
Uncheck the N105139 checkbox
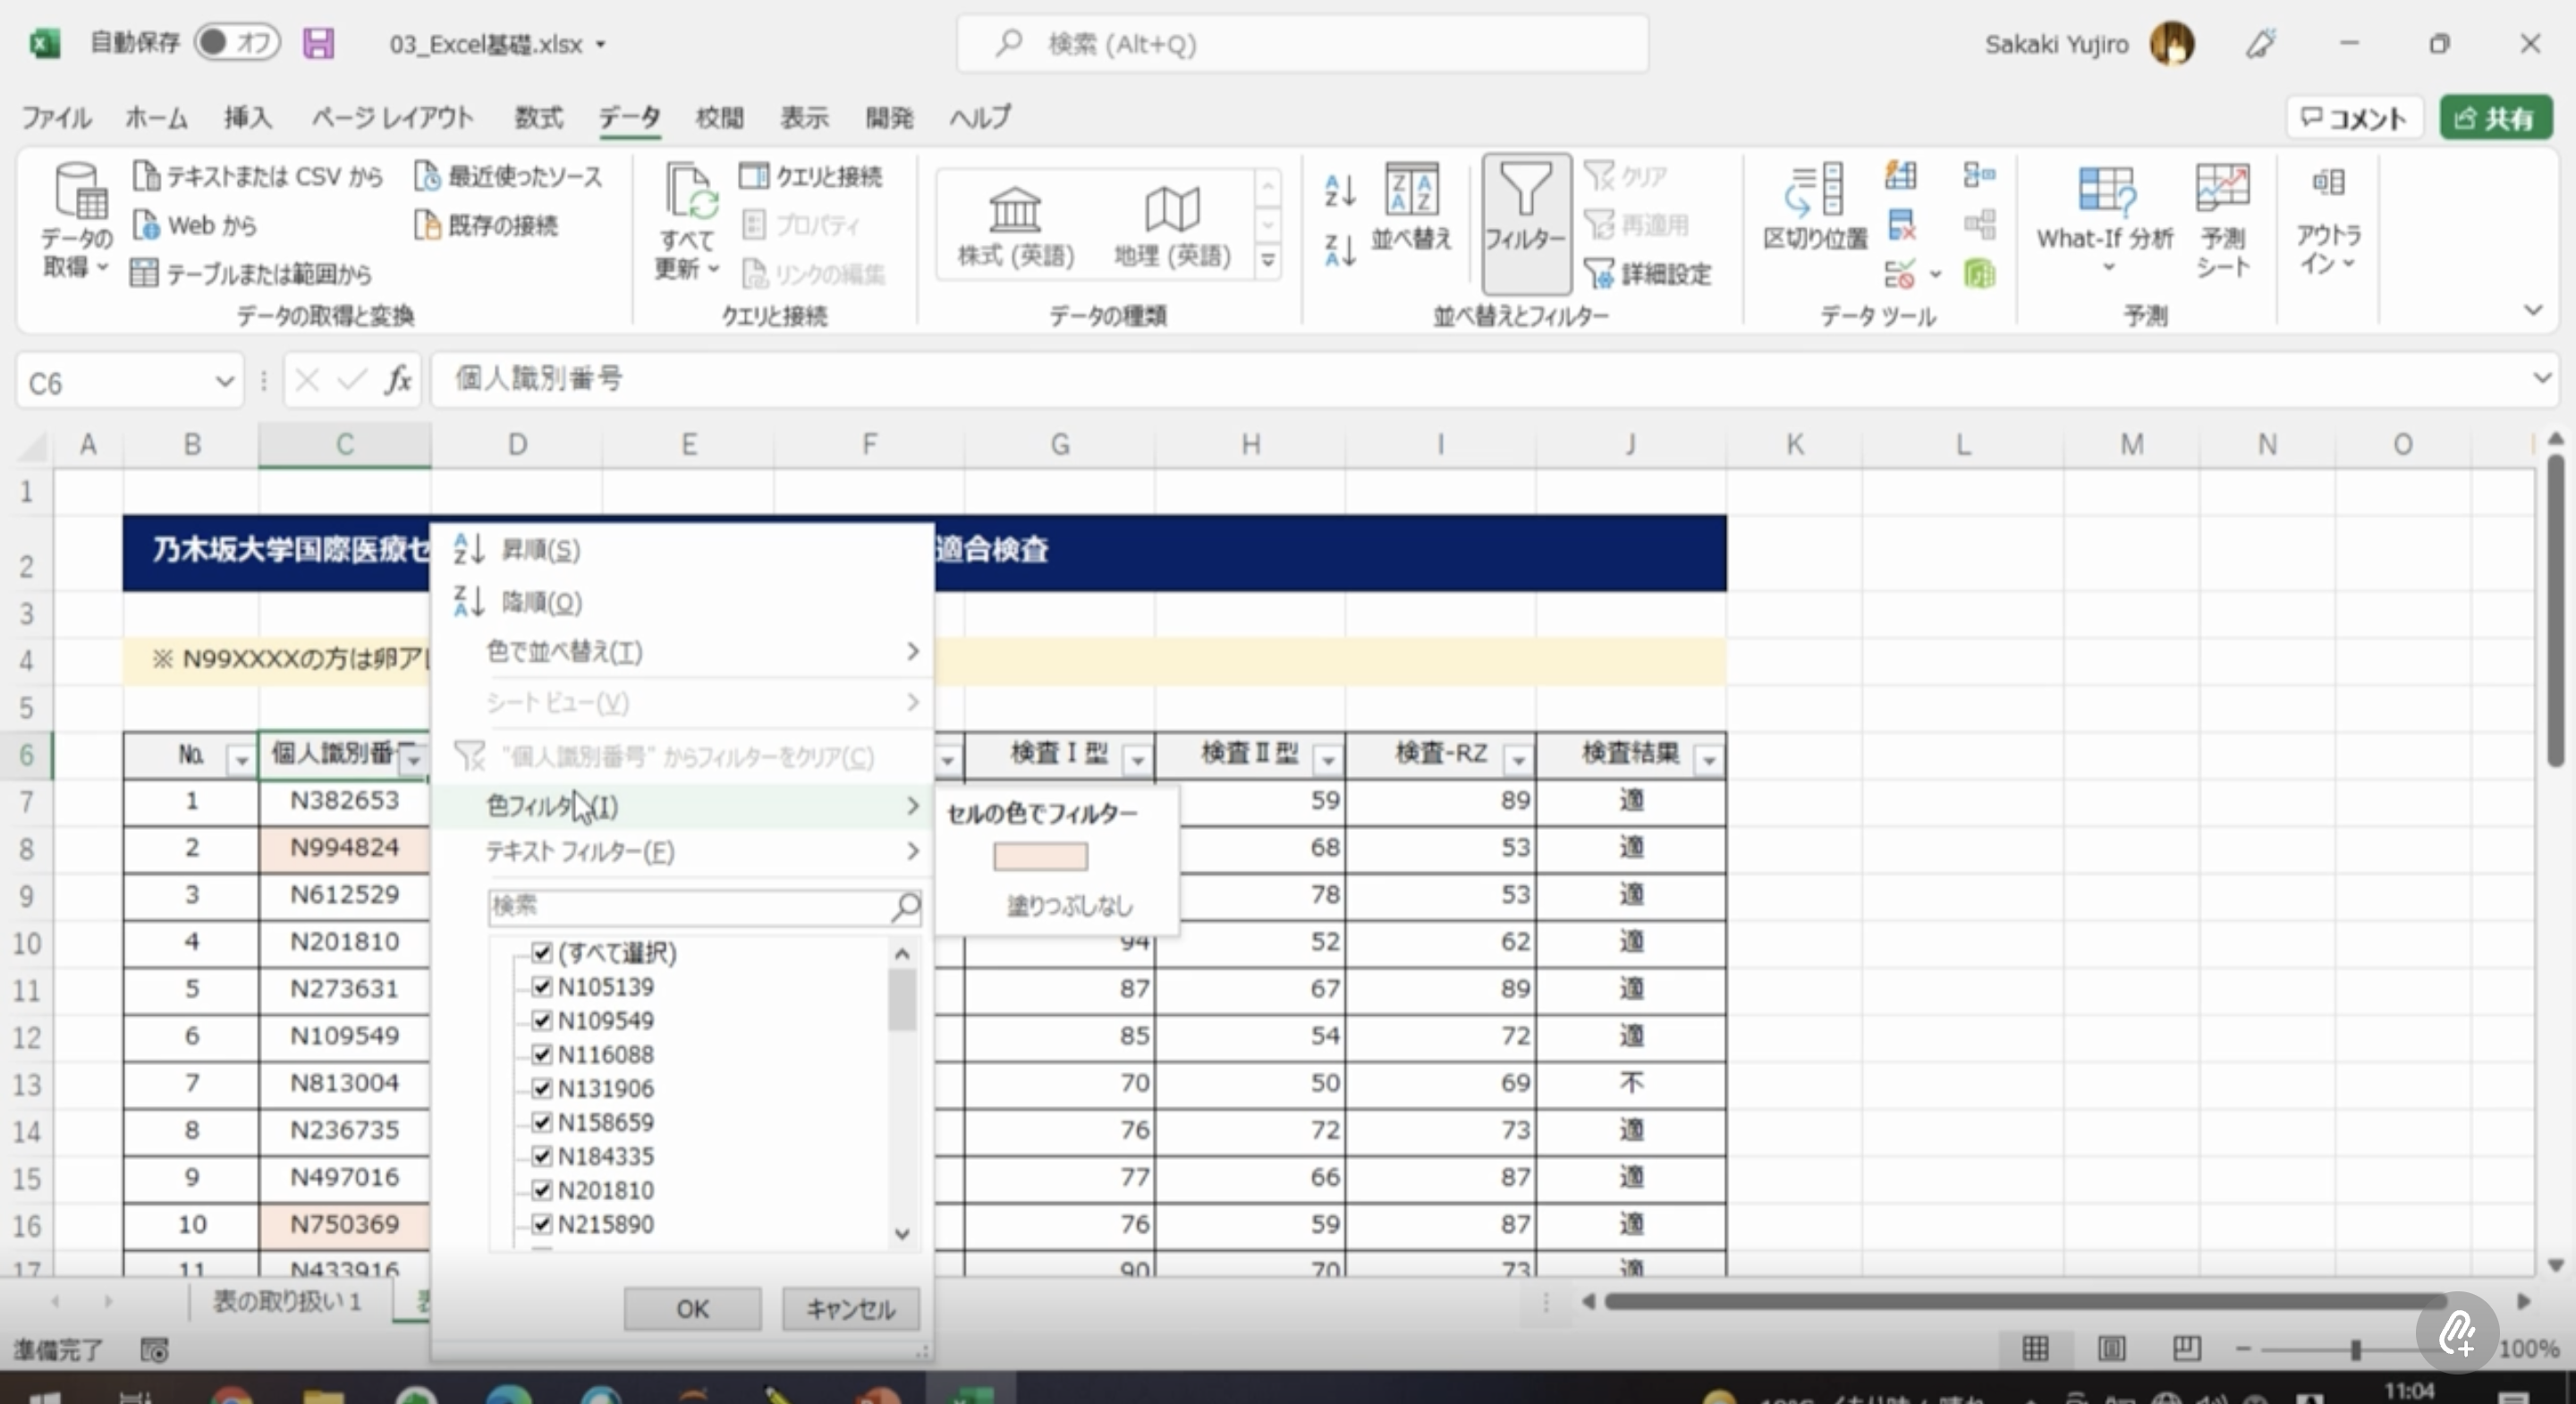click(x=542, y=986)
